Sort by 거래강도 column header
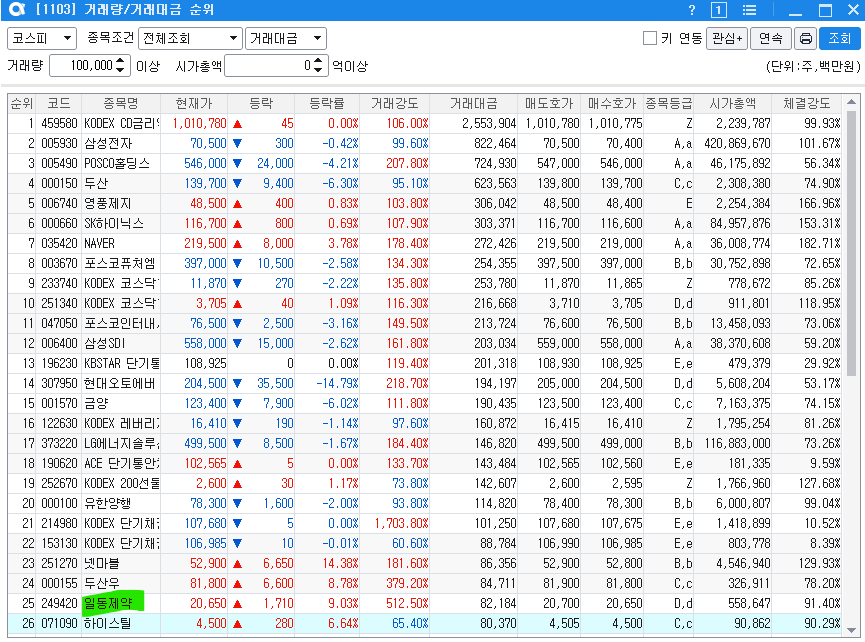Viewport: 865px width, 642px height. (394, 103)
